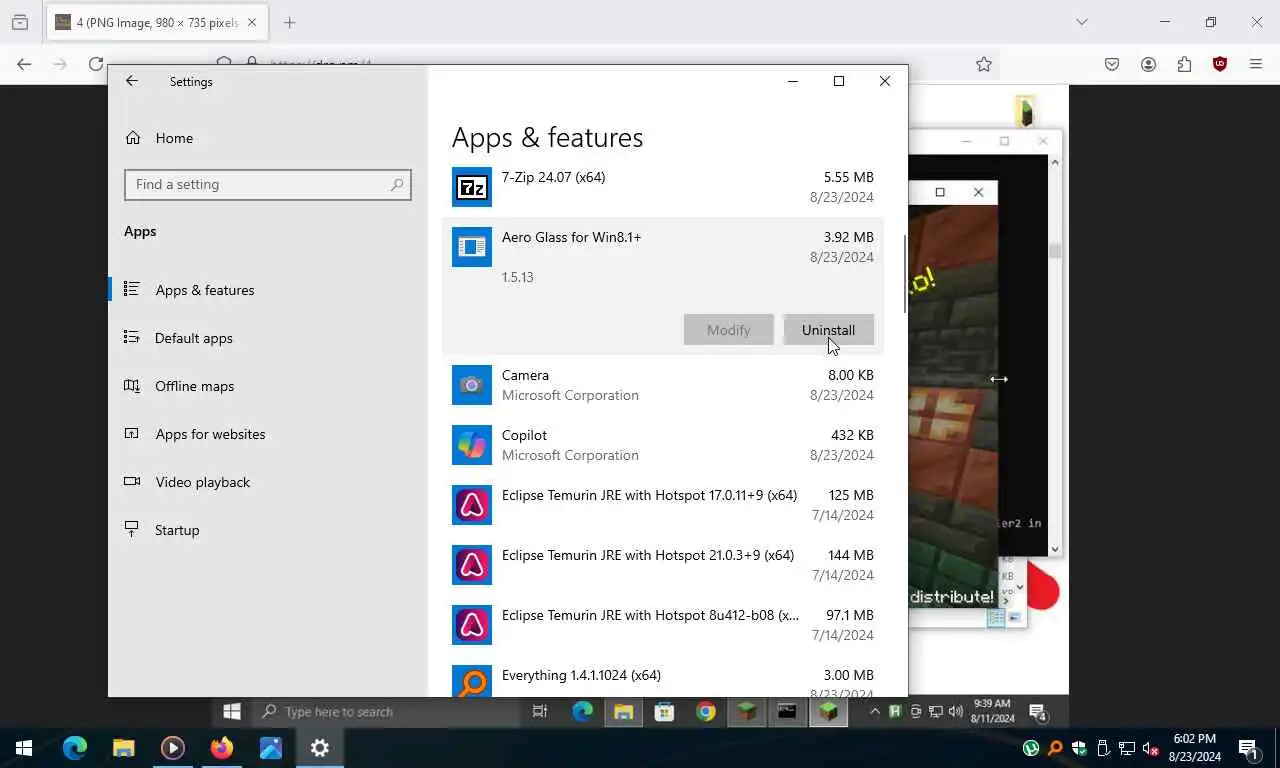The height and width of the screenshot is (768, 1280).
Task: Select the Aero Glass for Win8.1+ entry
Action: coord(663,286)
